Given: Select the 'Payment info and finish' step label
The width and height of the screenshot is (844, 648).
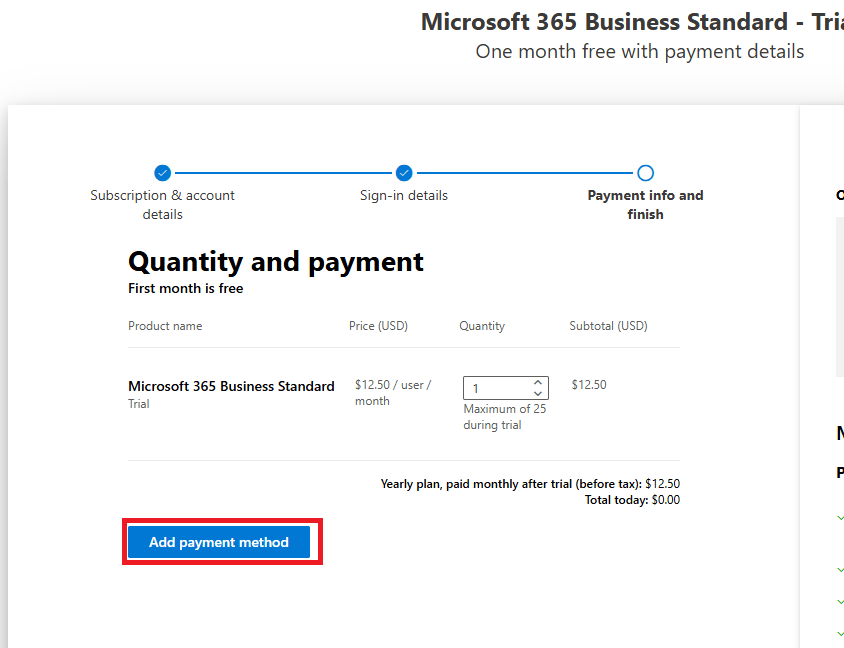Looking at the screenshot, I should click(645, 205).
